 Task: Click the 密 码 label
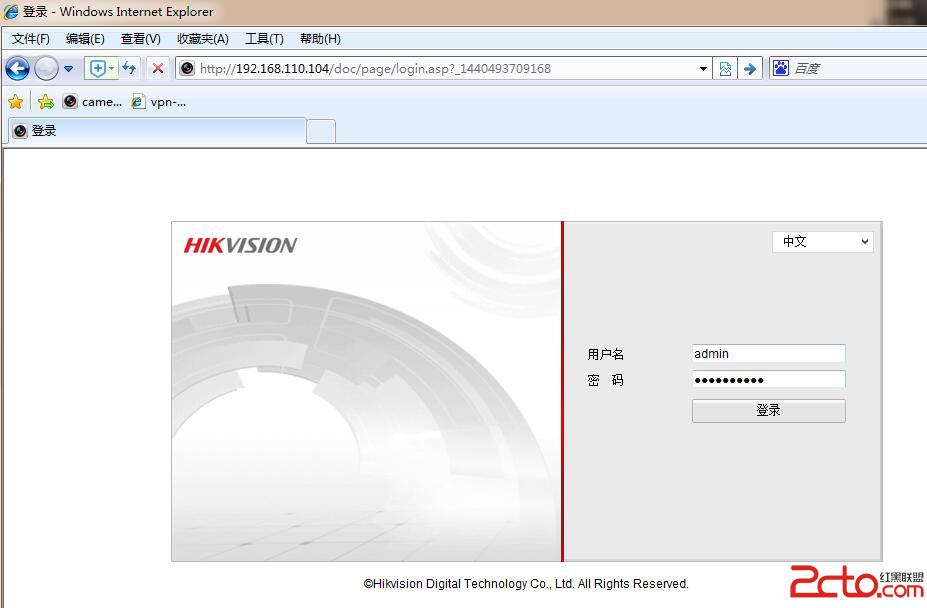pos(605,380)
